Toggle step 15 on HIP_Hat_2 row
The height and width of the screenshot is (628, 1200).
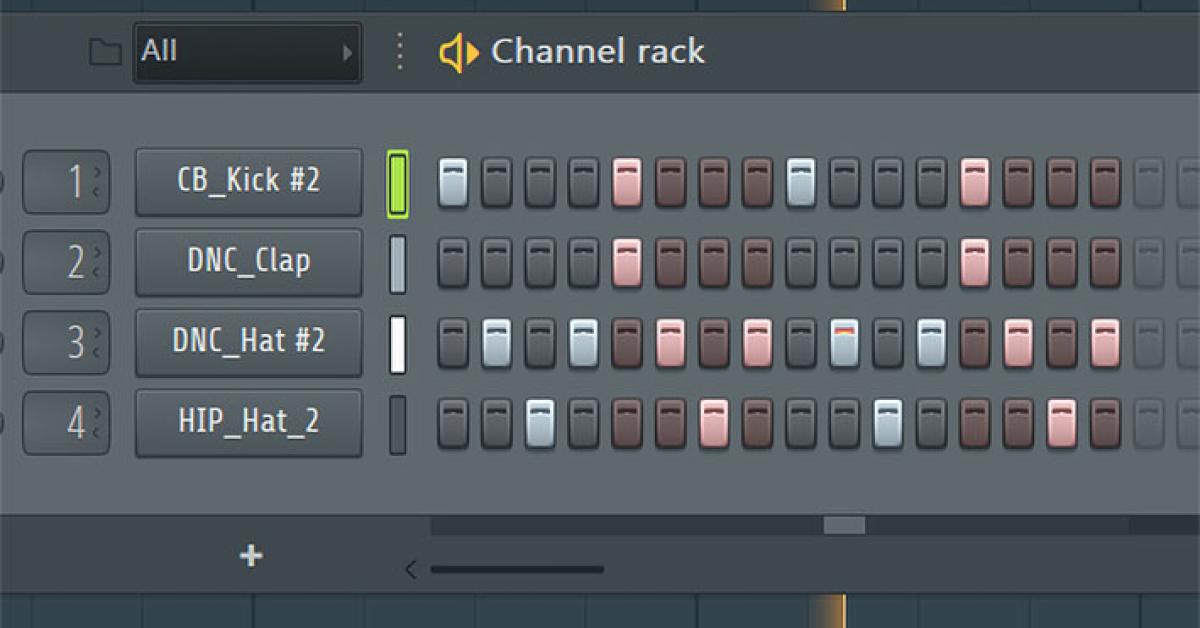[1062, 422]
